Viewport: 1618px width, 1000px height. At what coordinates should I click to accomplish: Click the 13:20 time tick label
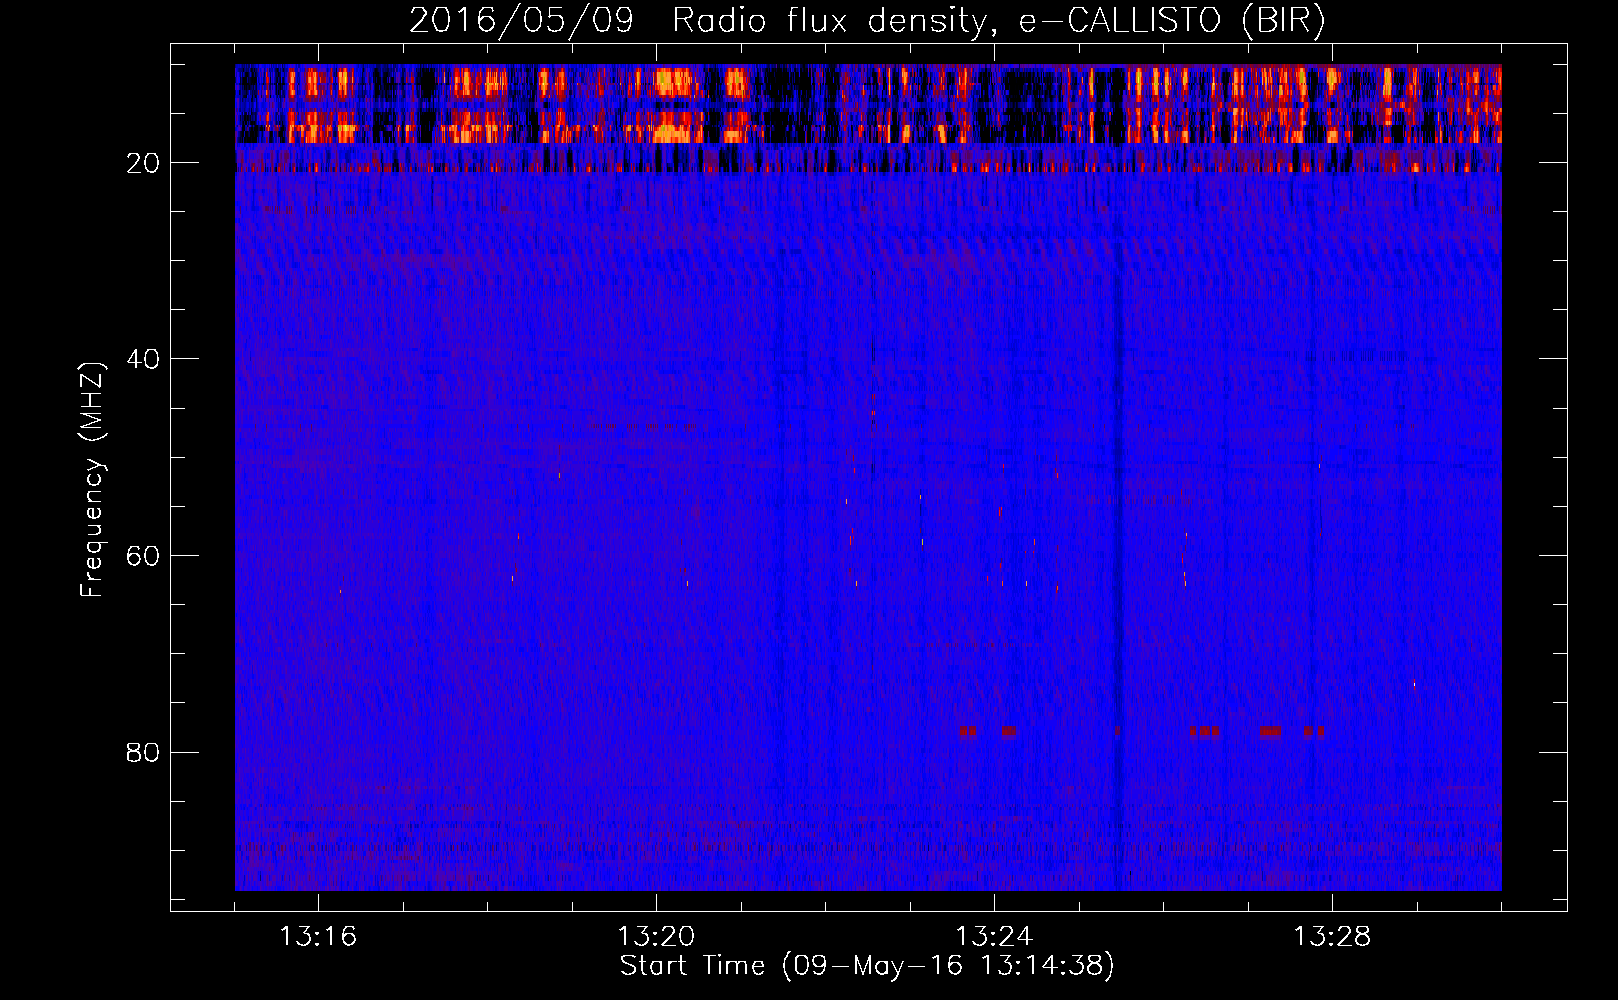[x=656, y=937]
